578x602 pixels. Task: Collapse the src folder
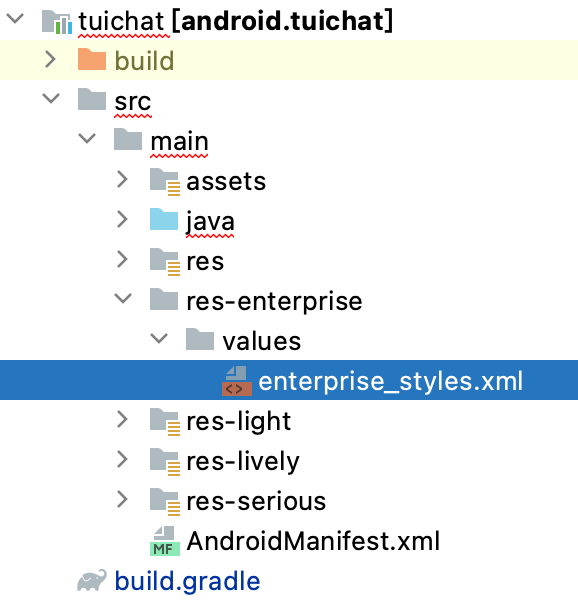pos(51,98)
